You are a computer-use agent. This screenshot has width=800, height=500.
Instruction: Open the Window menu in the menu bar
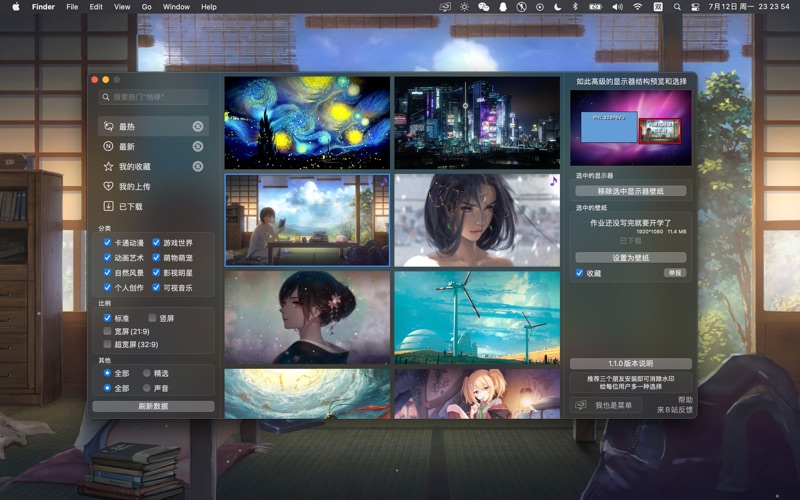tap(176, 7)
